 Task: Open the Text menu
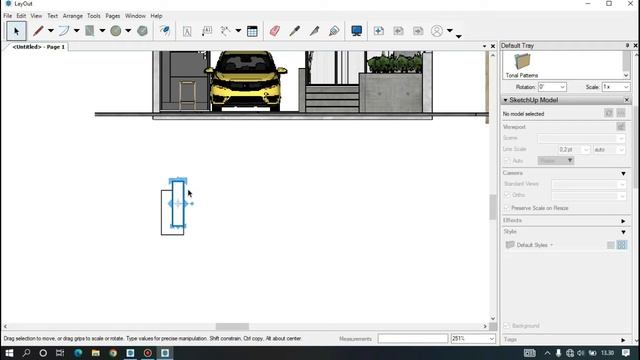coord(53,16)
